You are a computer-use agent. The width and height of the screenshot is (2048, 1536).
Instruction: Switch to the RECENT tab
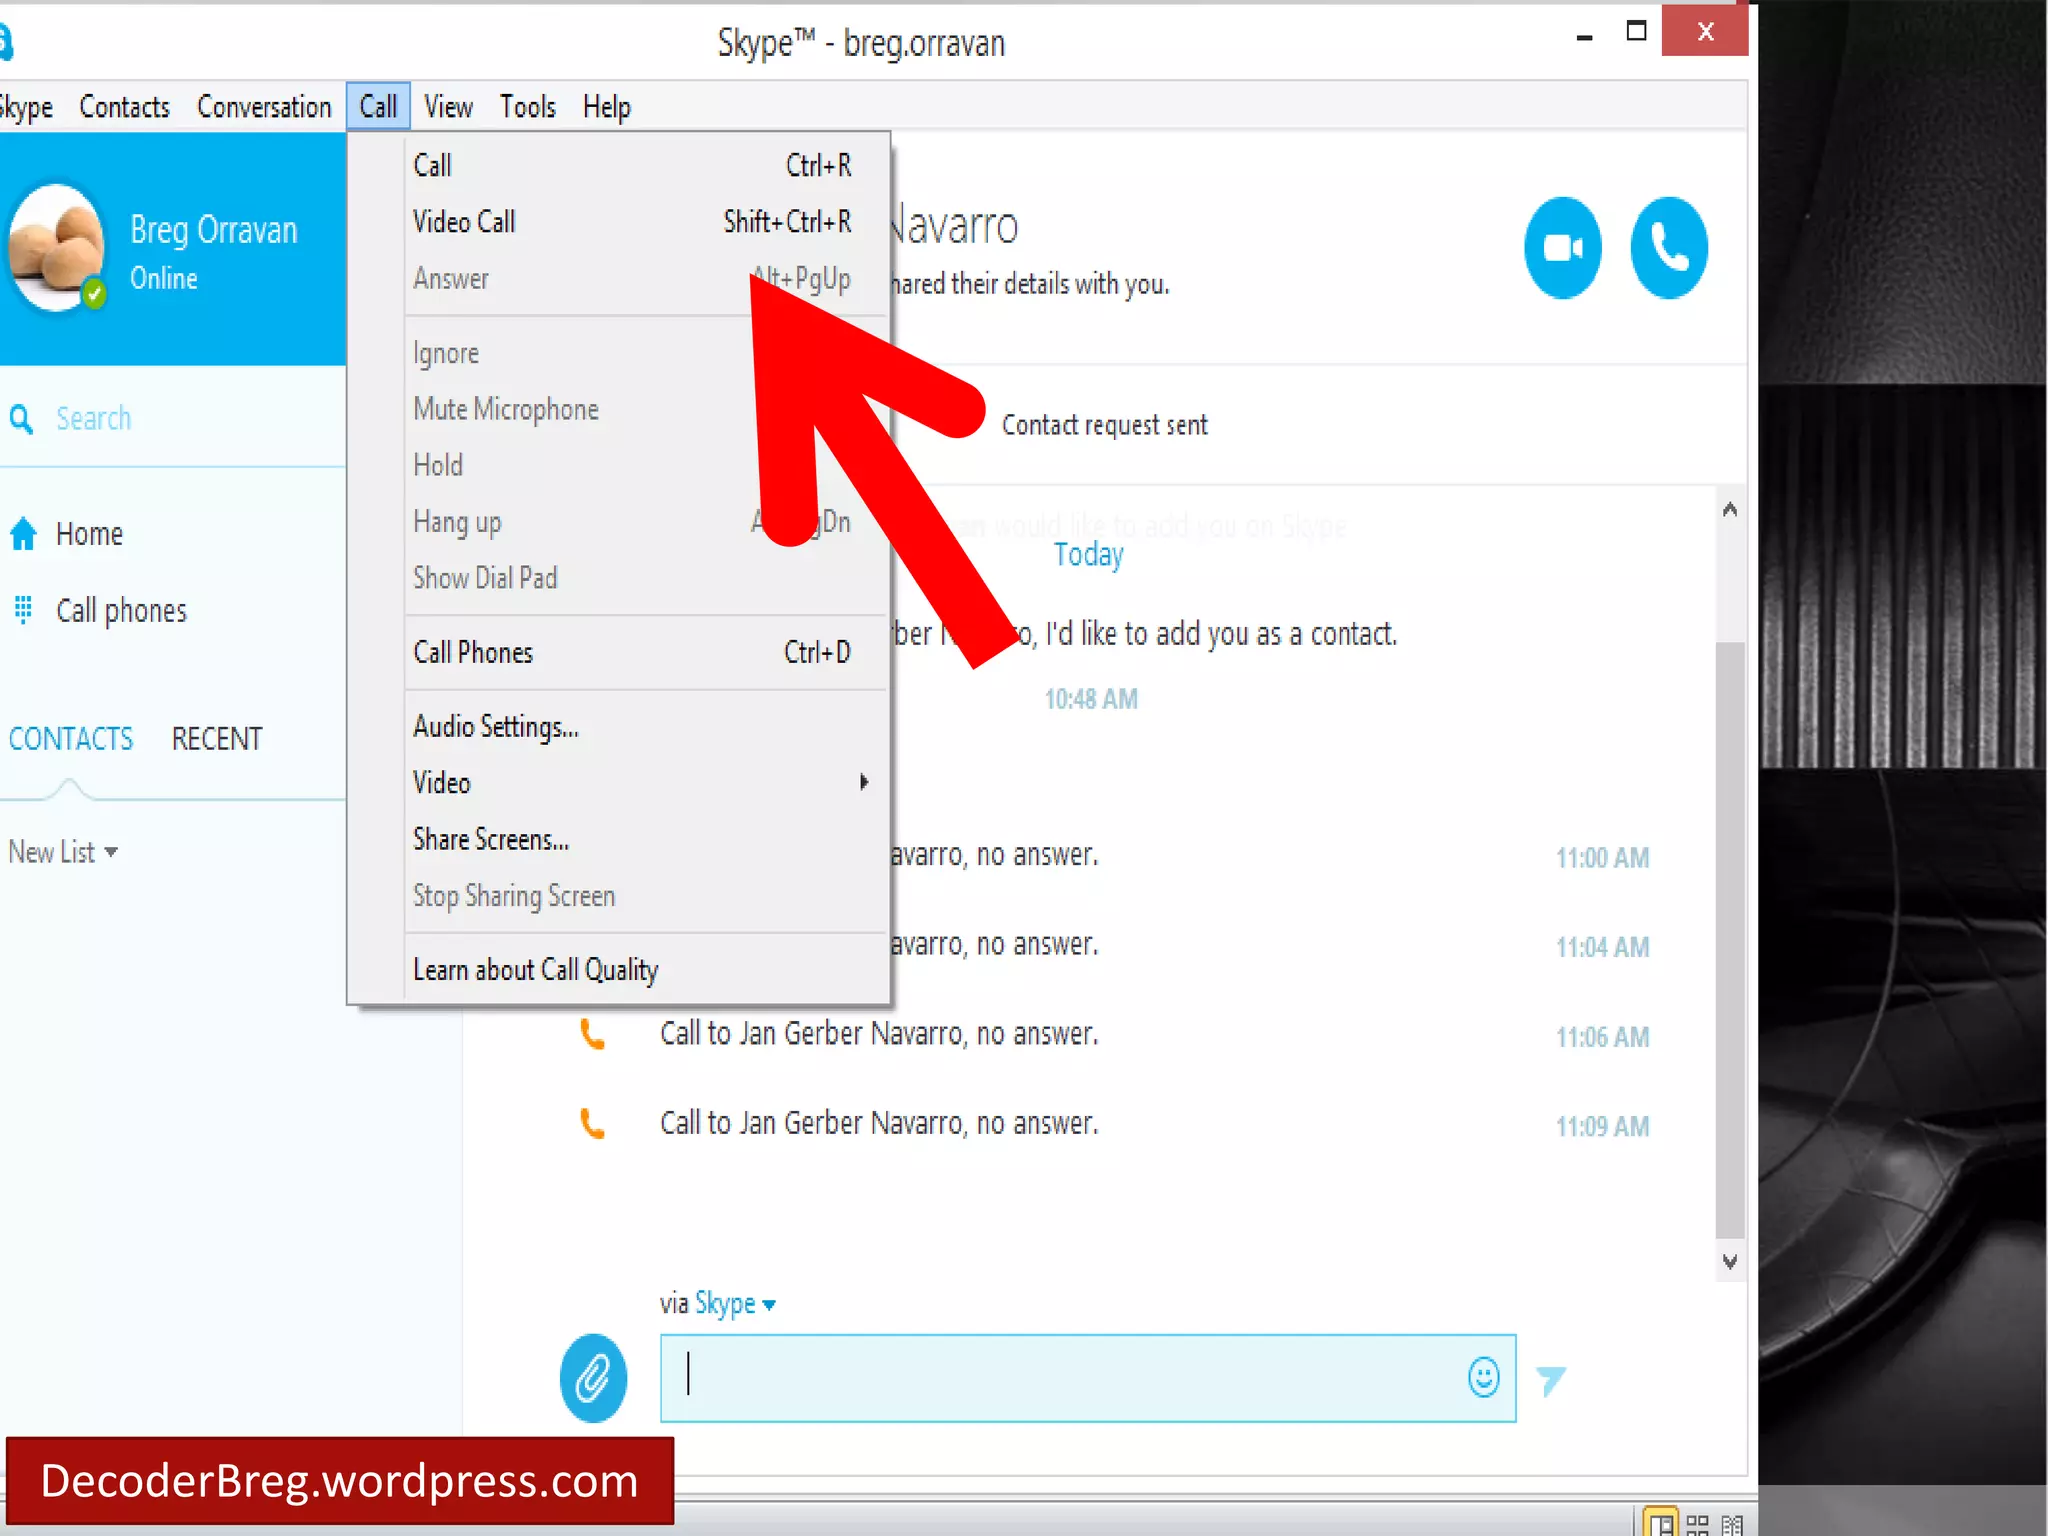point(216,739)
